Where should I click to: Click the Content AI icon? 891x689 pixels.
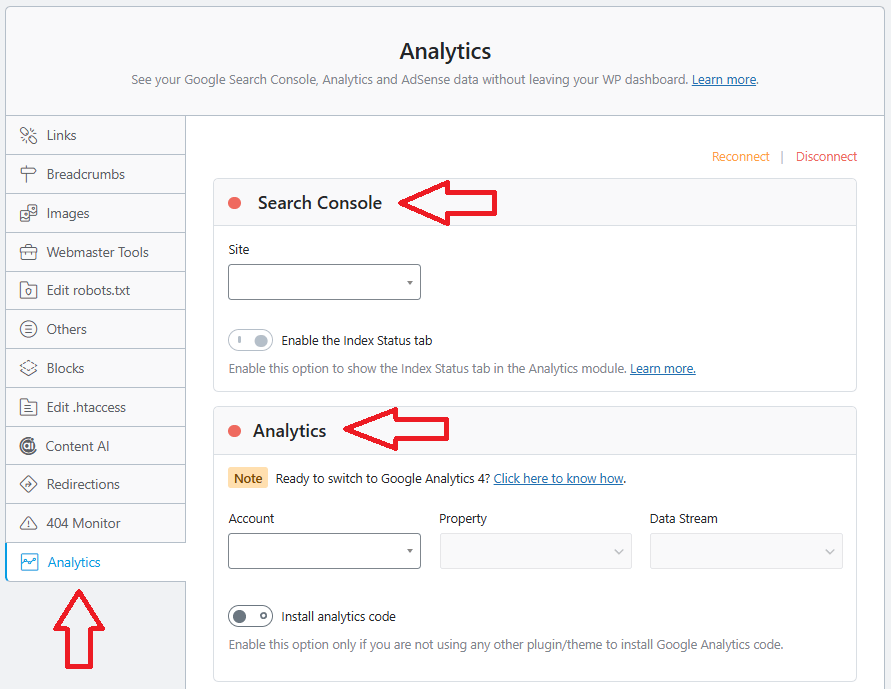pos(28,446)
